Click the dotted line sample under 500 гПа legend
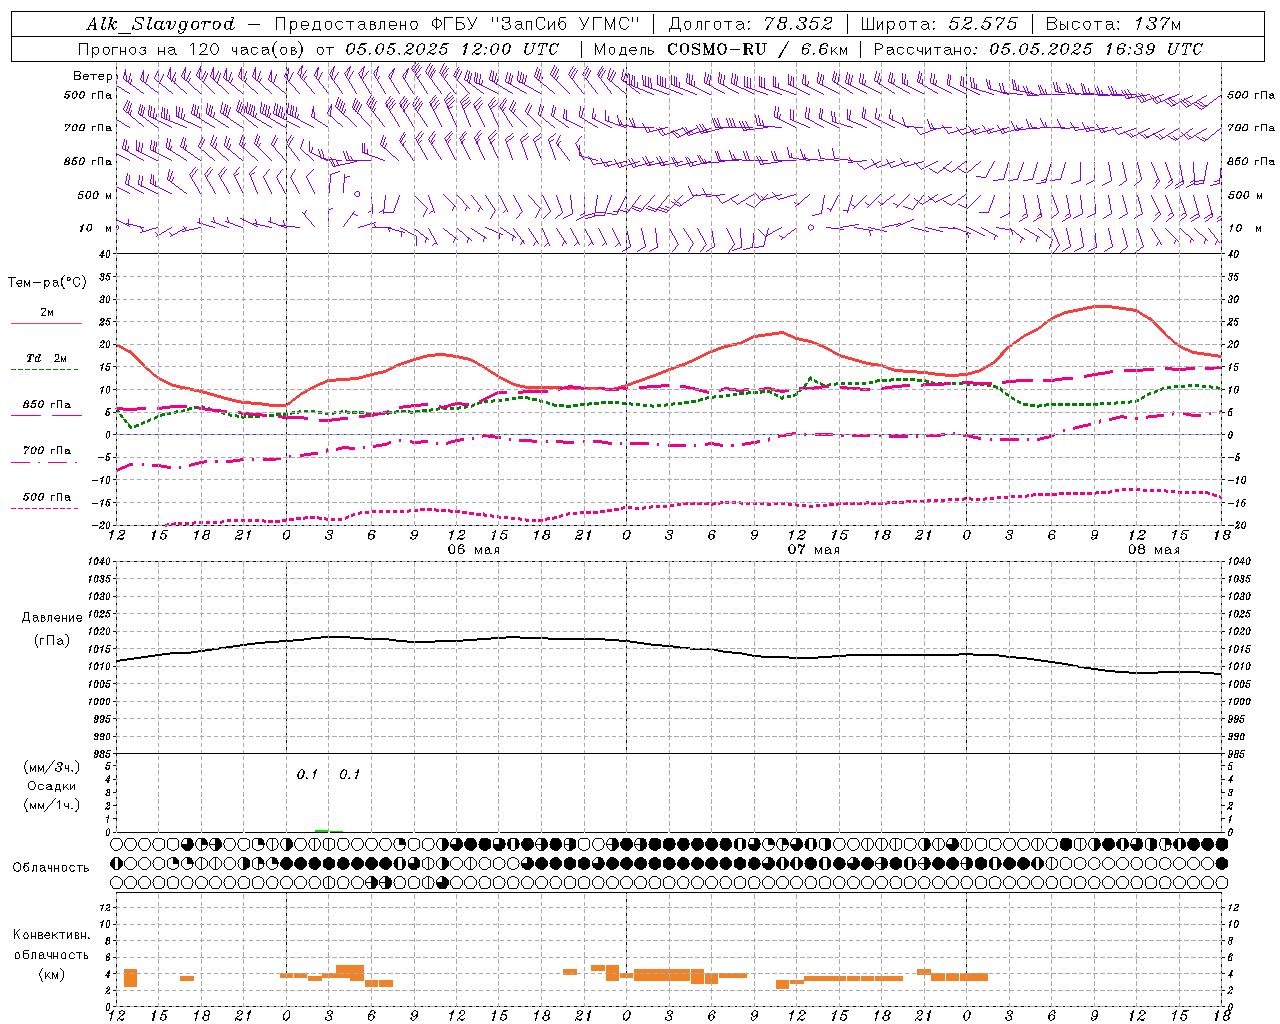The height and width of the screenshot is (1024, 1280). 44,509
